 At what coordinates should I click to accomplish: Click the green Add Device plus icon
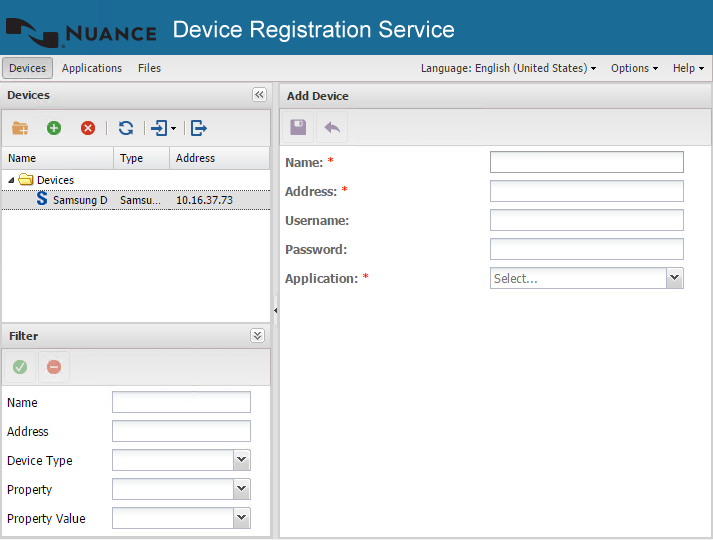click(x=54, y=128)
